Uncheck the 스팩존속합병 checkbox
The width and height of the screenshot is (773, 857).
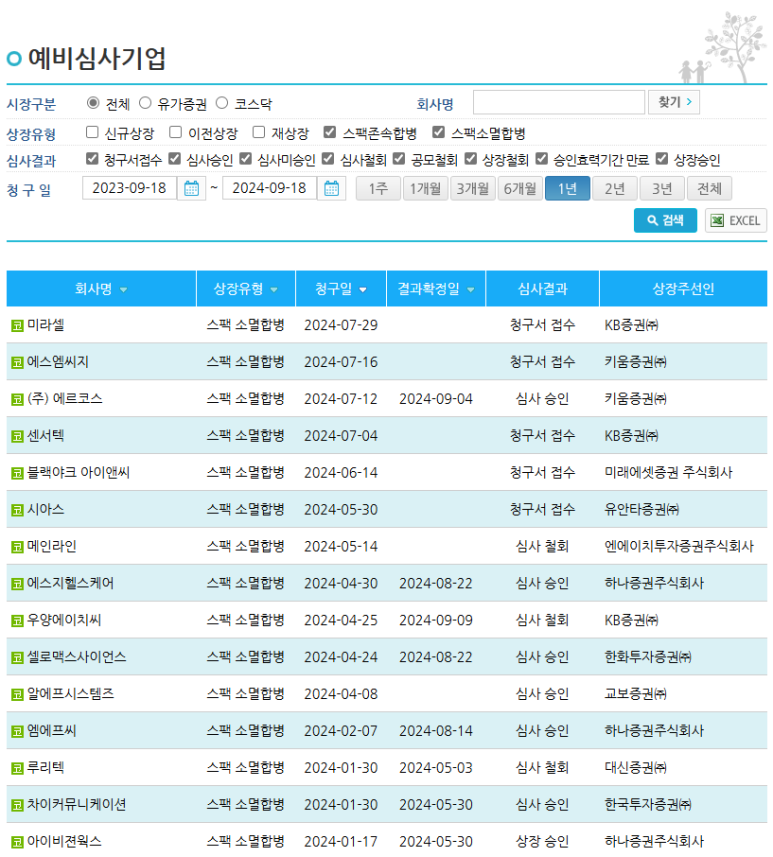coord(330,132)
